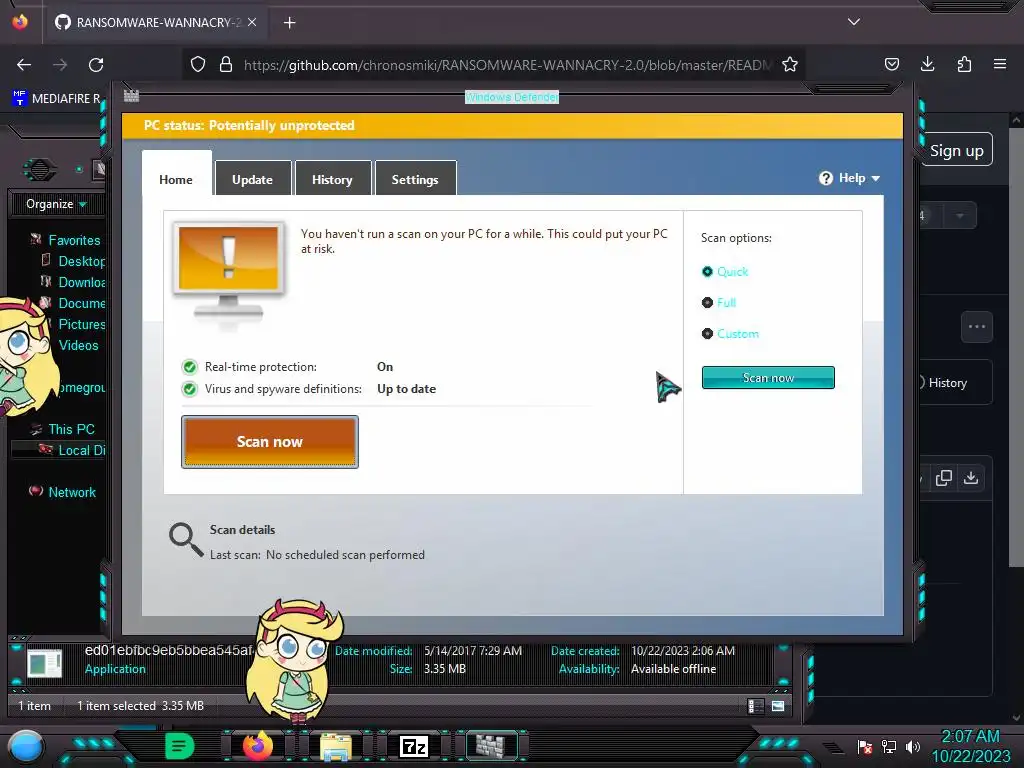Open the Firefox extensions menu
The image size is (1024, 768).
[x=964, y=65]
